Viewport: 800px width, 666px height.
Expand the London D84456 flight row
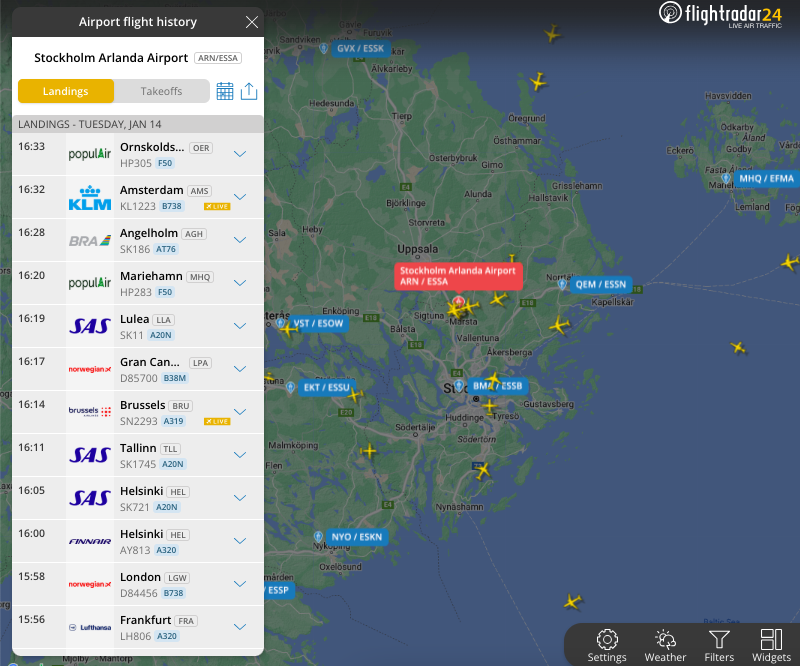click(x=240, y=584)
